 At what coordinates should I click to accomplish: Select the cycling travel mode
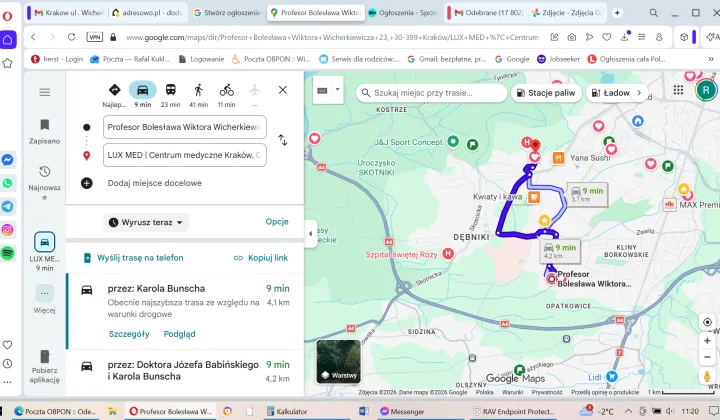point(226,90)
